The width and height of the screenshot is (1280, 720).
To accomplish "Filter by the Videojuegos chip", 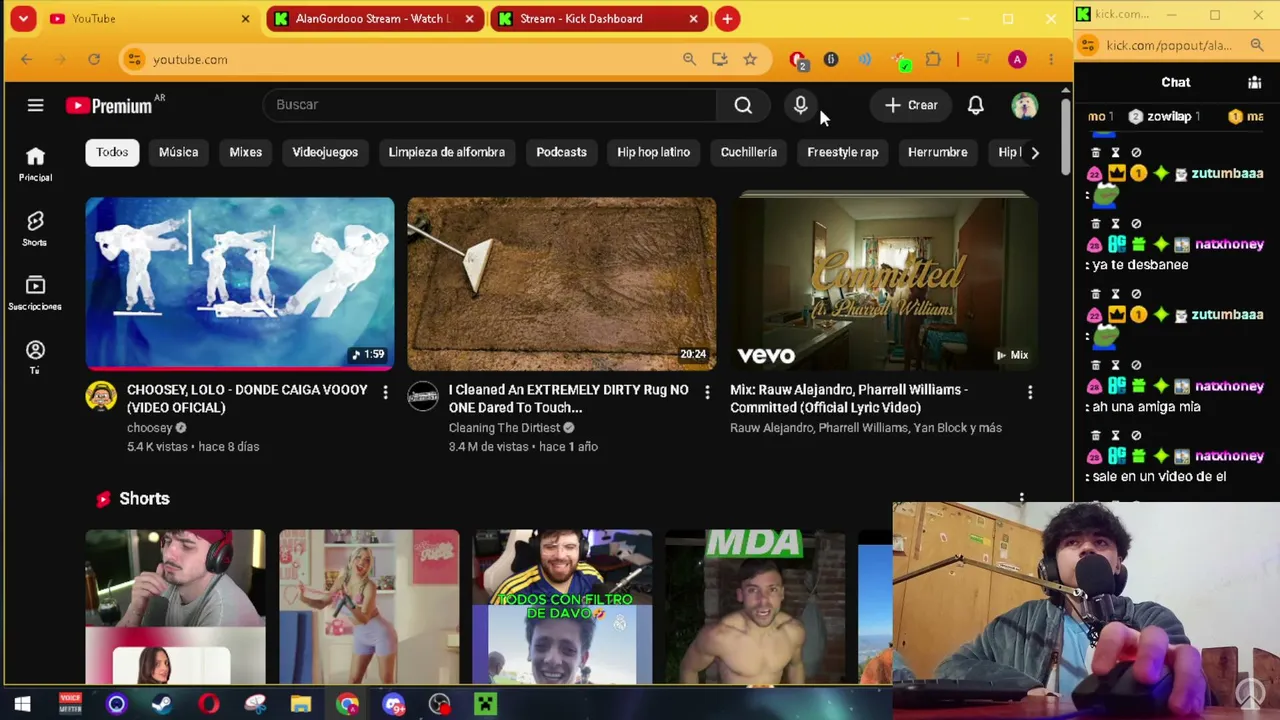I will click(325, 152).
